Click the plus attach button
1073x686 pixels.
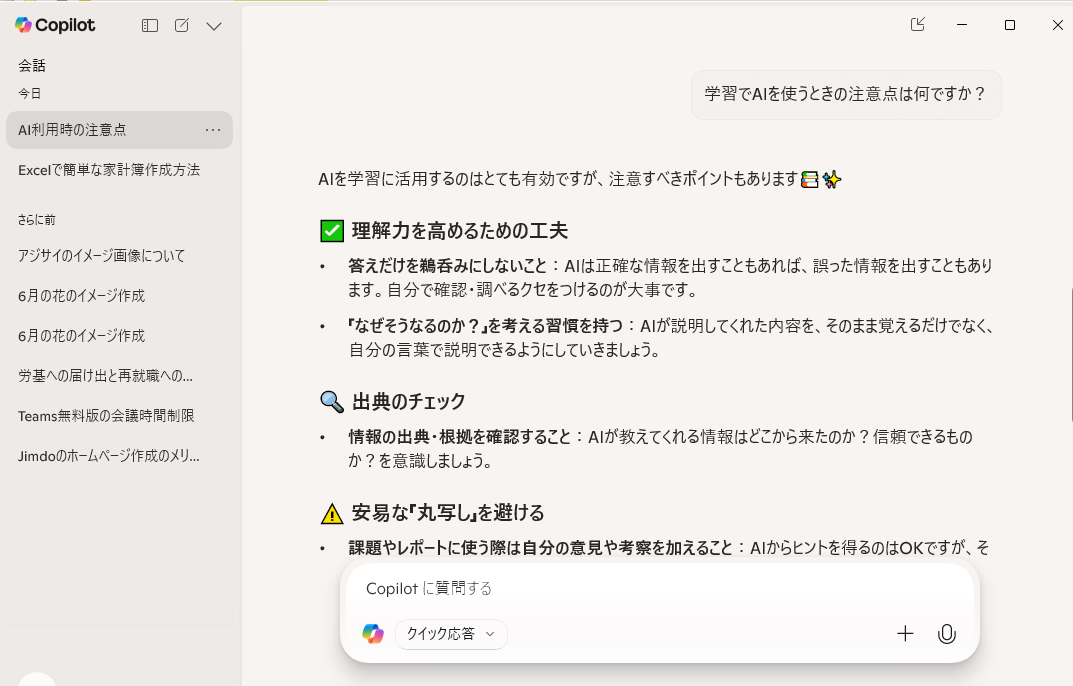[905, 634]
